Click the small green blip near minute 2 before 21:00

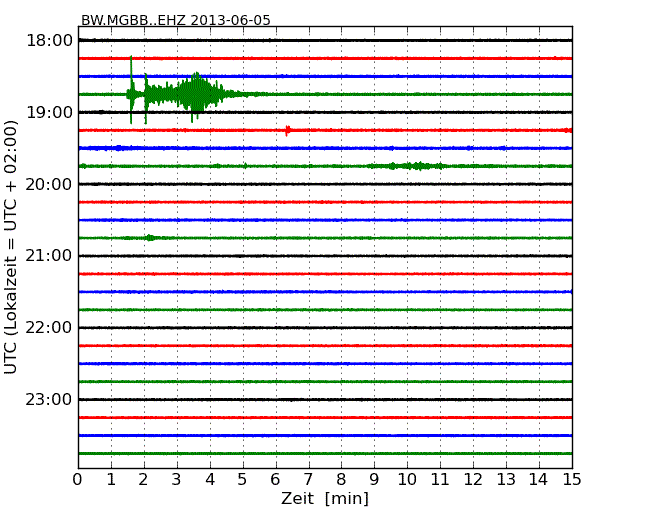click(x=150, y=238)
